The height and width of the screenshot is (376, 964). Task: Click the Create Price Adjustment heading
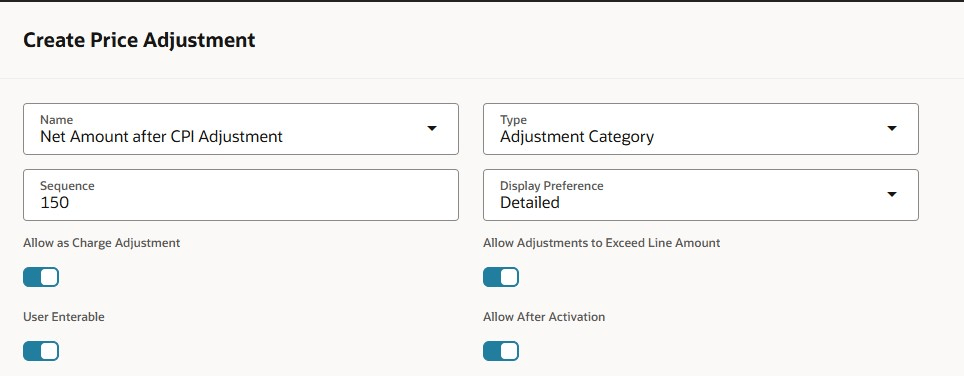pos(139,41)
